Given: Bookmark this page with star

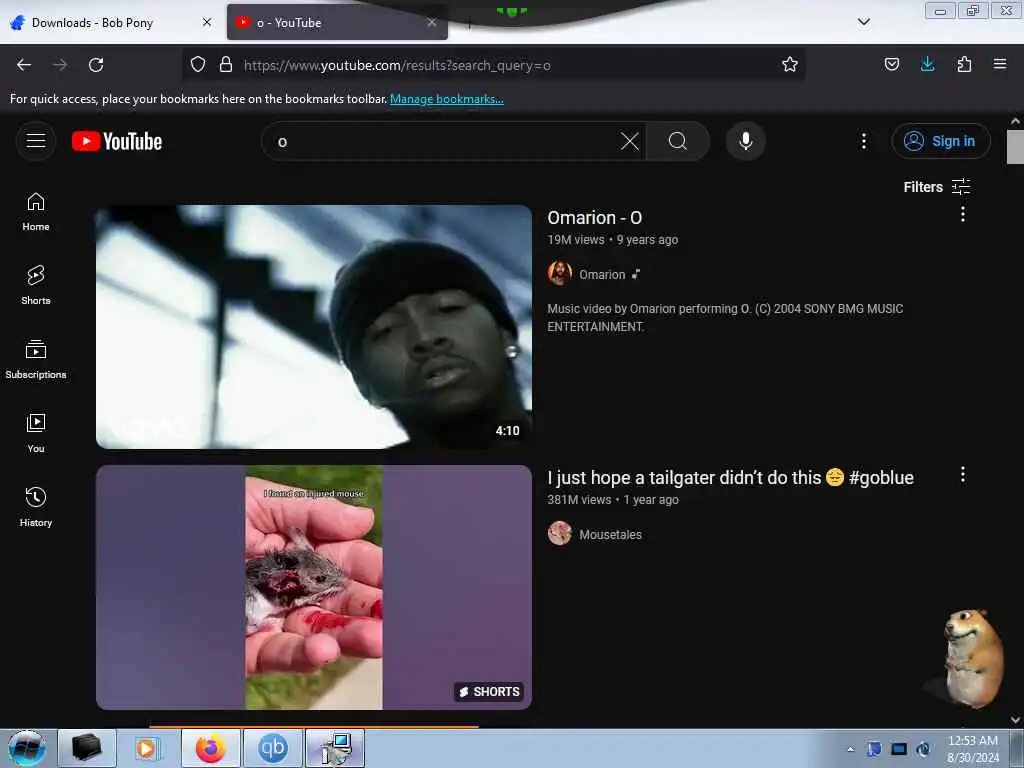Looking at the screenshot, I should 790,65.
